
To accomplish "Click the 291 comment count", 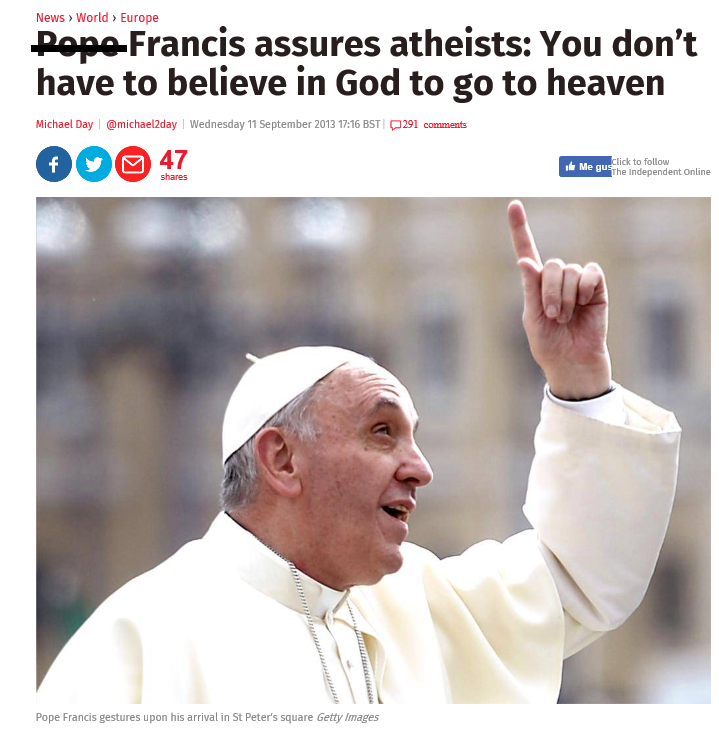I will (410, 124).
